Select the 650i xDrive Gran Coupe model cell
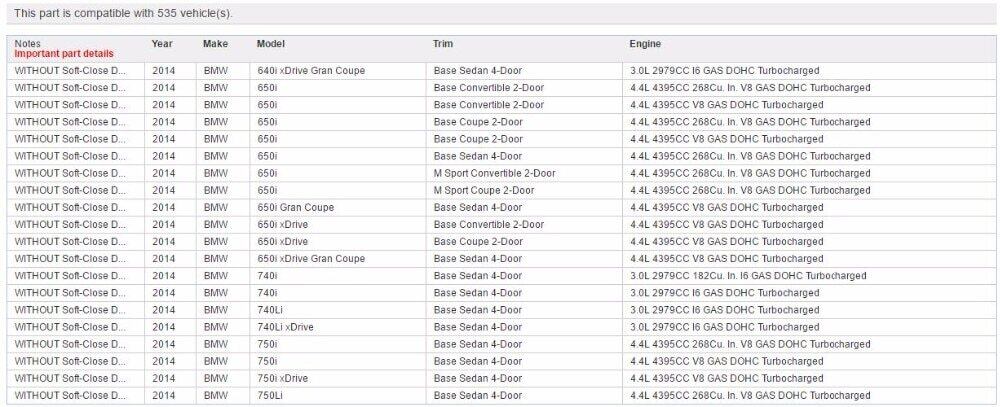The width and height of the screenshot is (1000, 407). point(311,258)
